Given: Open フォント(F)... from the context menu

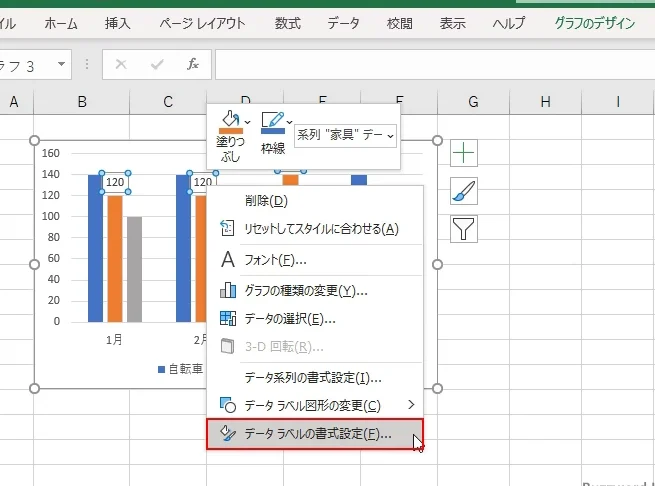Looking at the screenshot, I should coord(315,260).
